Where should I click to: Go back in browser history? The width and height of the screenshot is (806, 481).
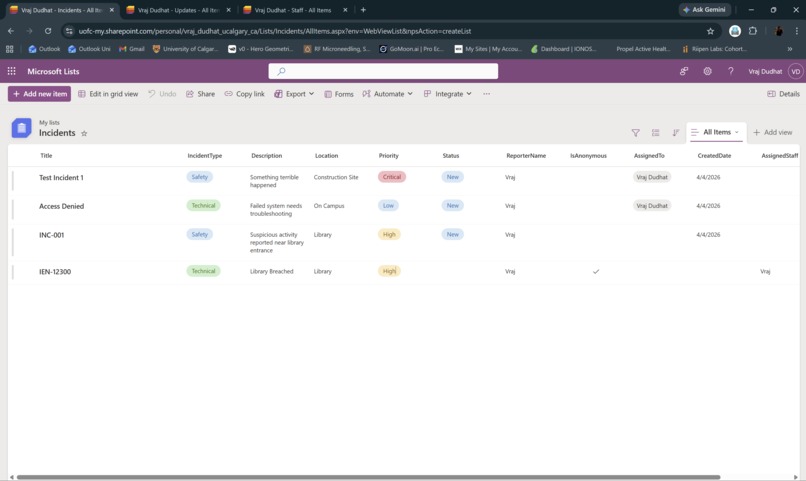pyautogui.click(x=11, y=31)
